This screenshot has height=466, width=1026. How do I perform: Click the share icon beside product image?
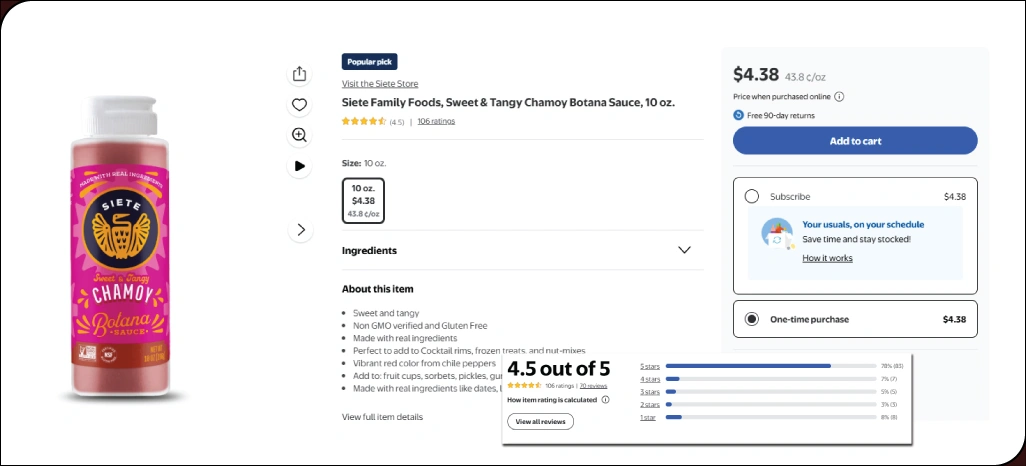[x=299, y=74]
